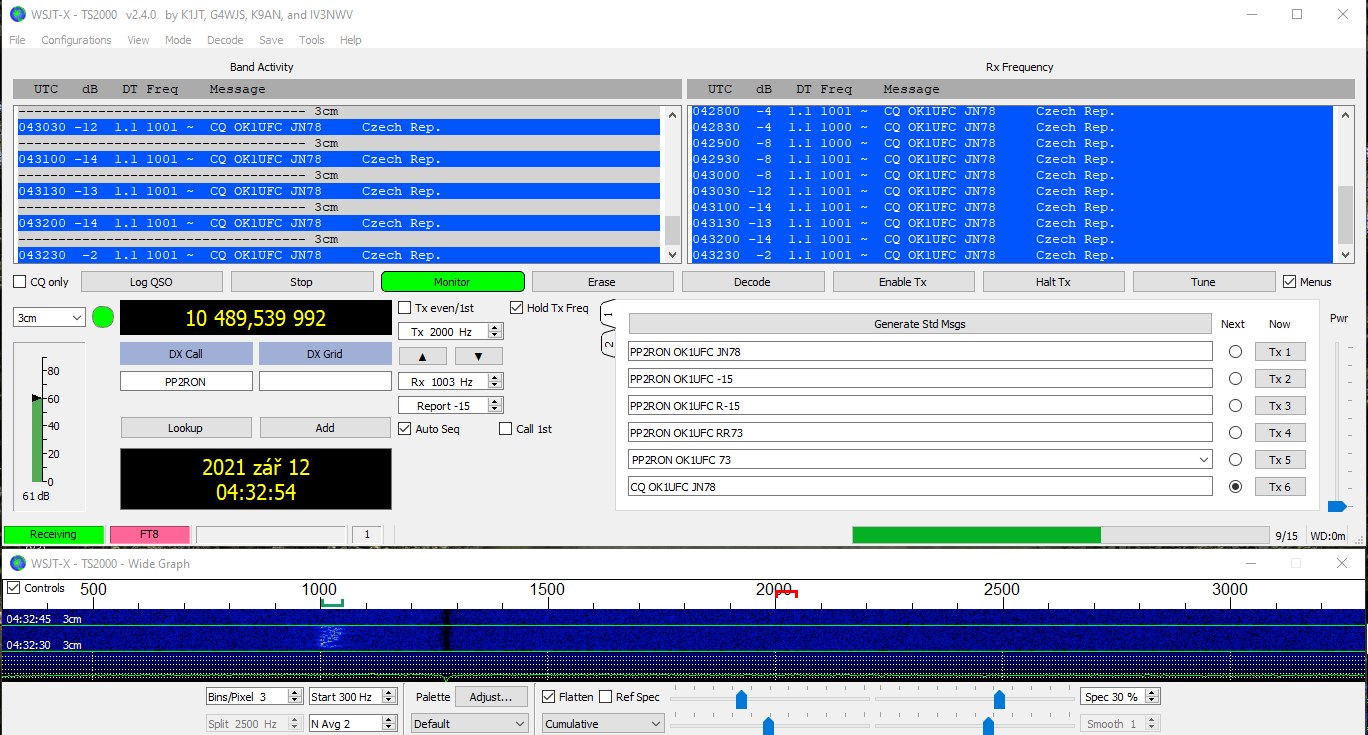Viewport: 1368px width, 735px height.
Task: Click the DX Grid input field
Action: click(325, 381)
